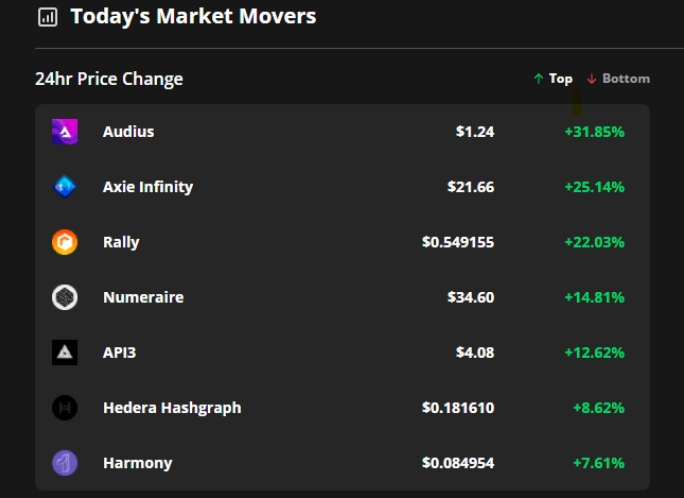Click the orange Rally coin icon
684x498 pixels.
click(65, 242)
